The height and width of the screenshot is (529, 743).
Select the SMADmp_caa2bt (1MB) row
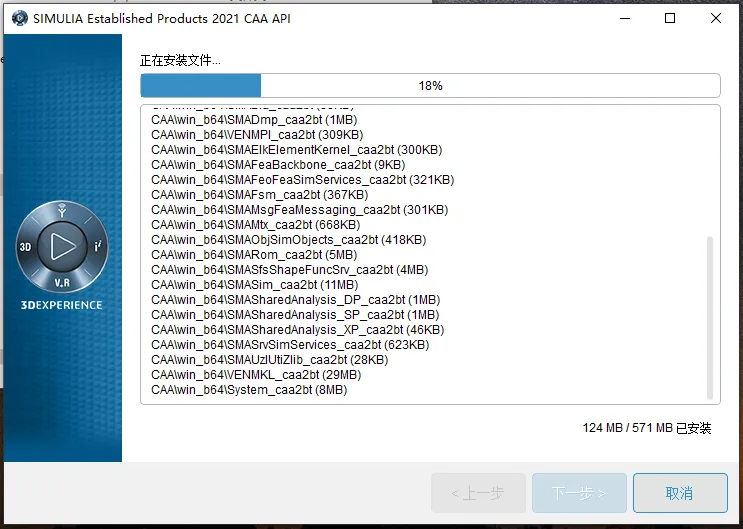pos(254,120)
